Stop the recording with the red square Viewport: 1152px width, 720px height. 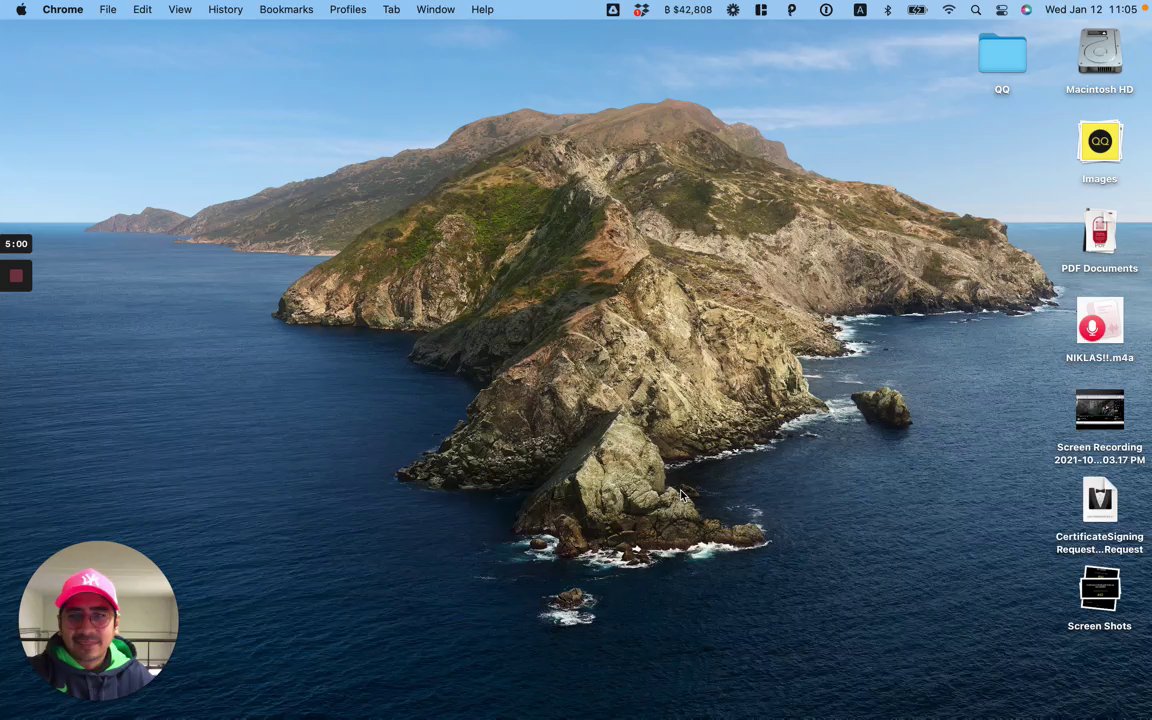tap(16, 276)
